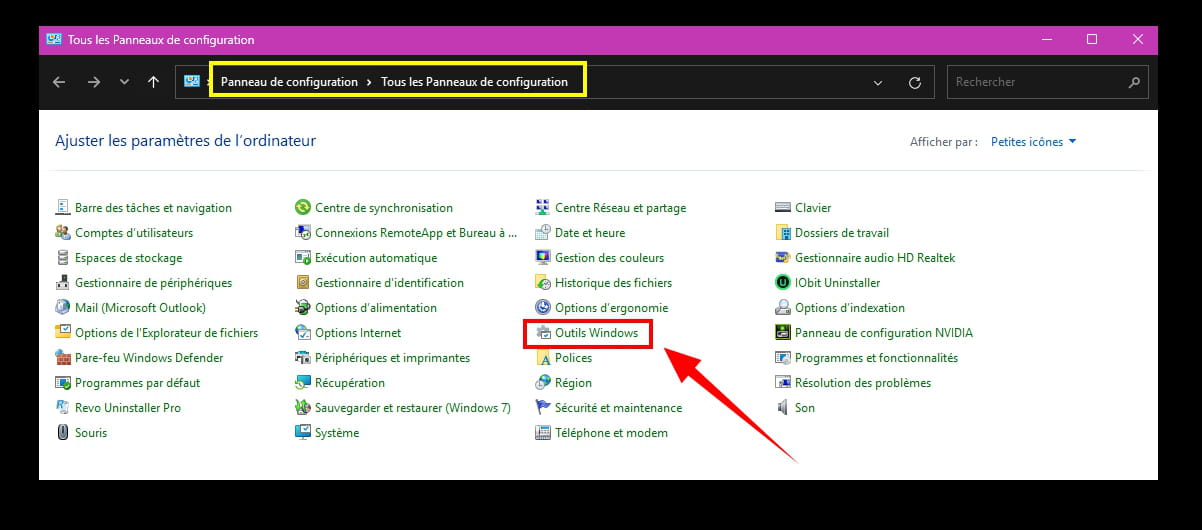Open Gestionnaire audio HD Realtek icon
The height and width of the screenshot is (530, 1202).
[x=783, y=258]
